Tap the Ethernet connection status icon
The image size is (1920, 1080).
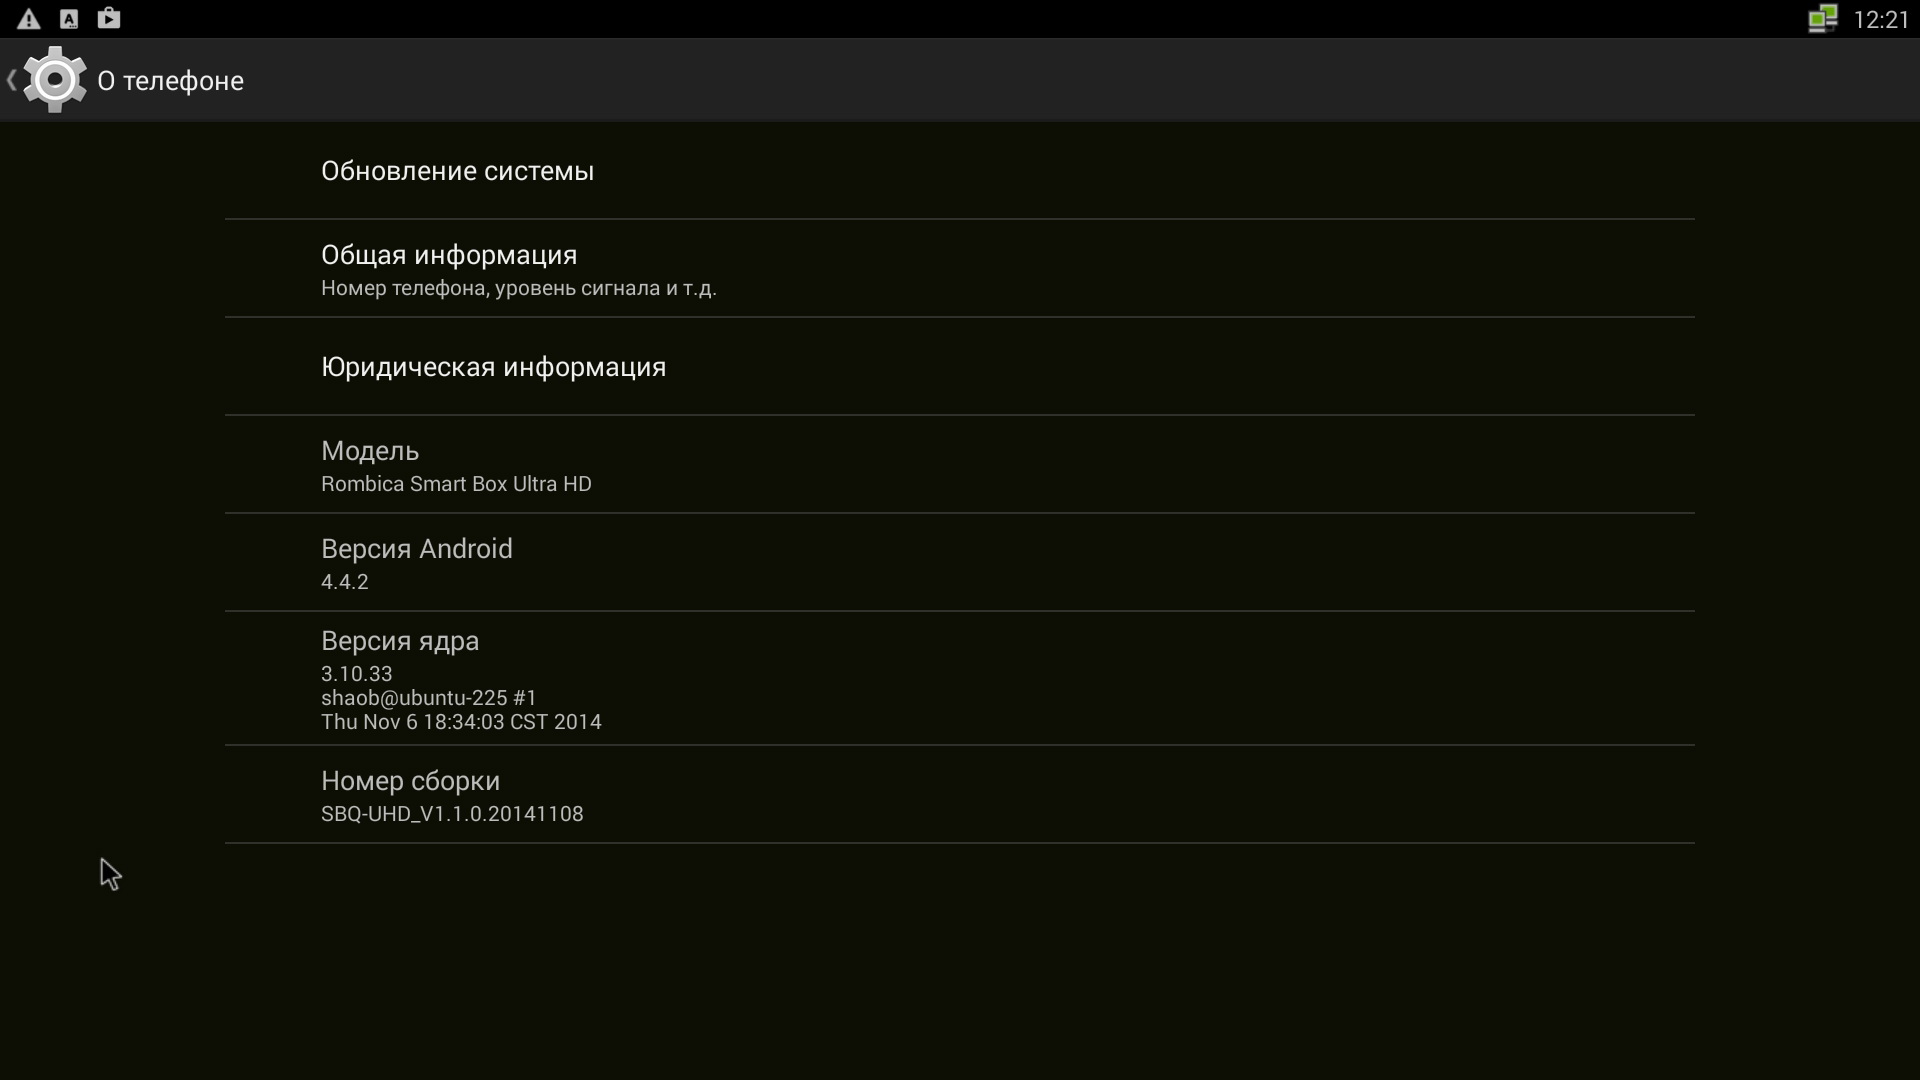[x=1822, y=19]
